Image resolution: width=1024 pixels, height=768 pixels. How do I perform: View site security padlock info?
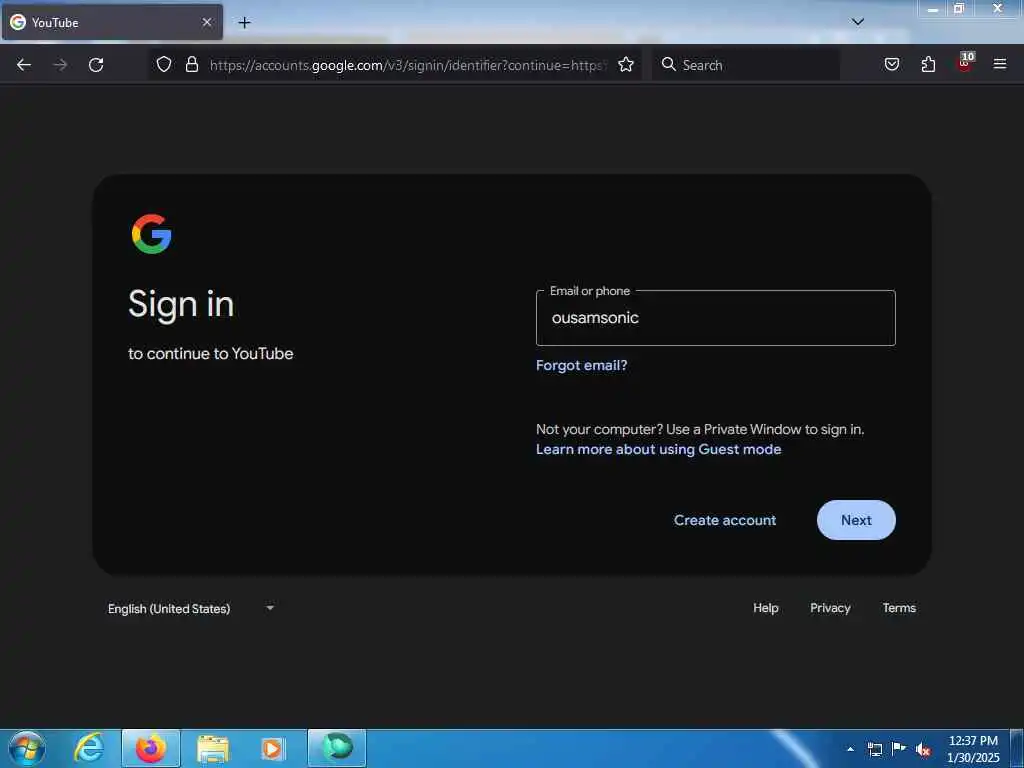click(191, 64)
